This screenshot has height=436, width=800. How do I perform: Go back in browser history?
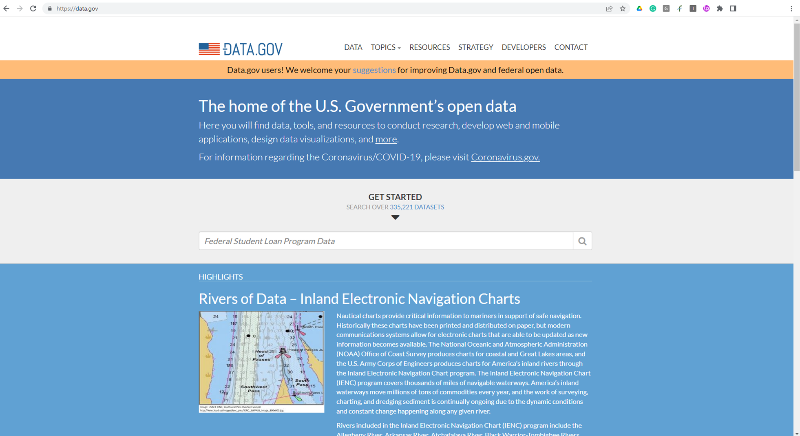click(x=6, y=9)
